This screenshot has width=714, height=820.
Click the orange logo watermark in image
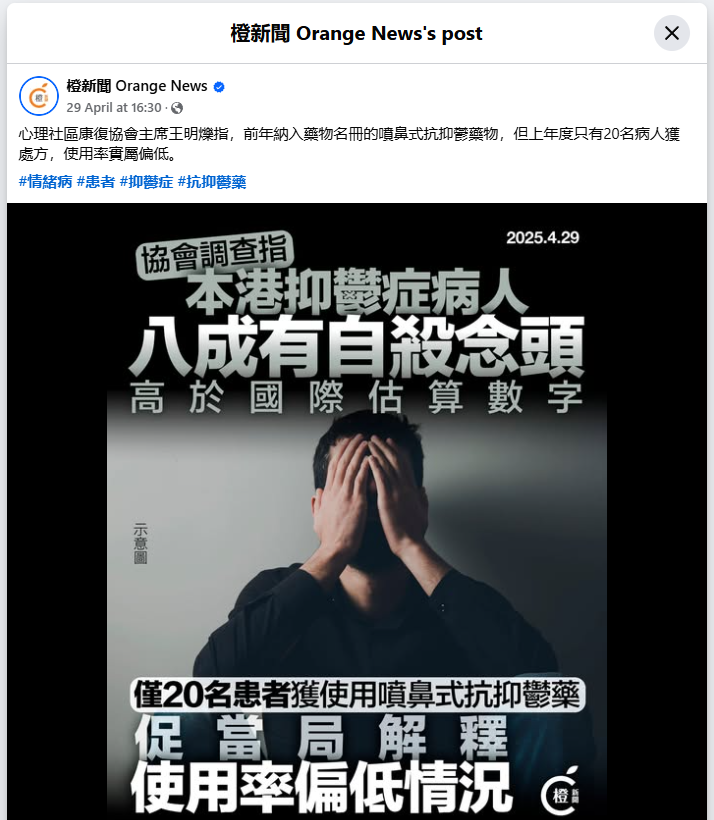(560, 793)
